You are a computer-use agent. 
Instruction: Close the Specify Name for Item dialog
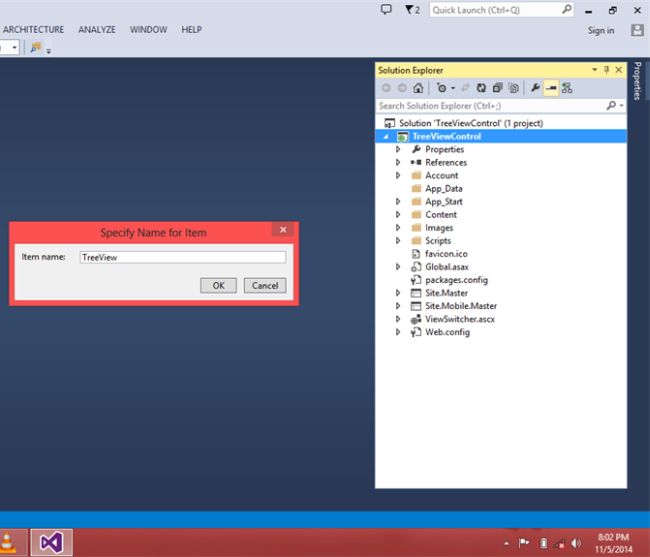(283, 230)
